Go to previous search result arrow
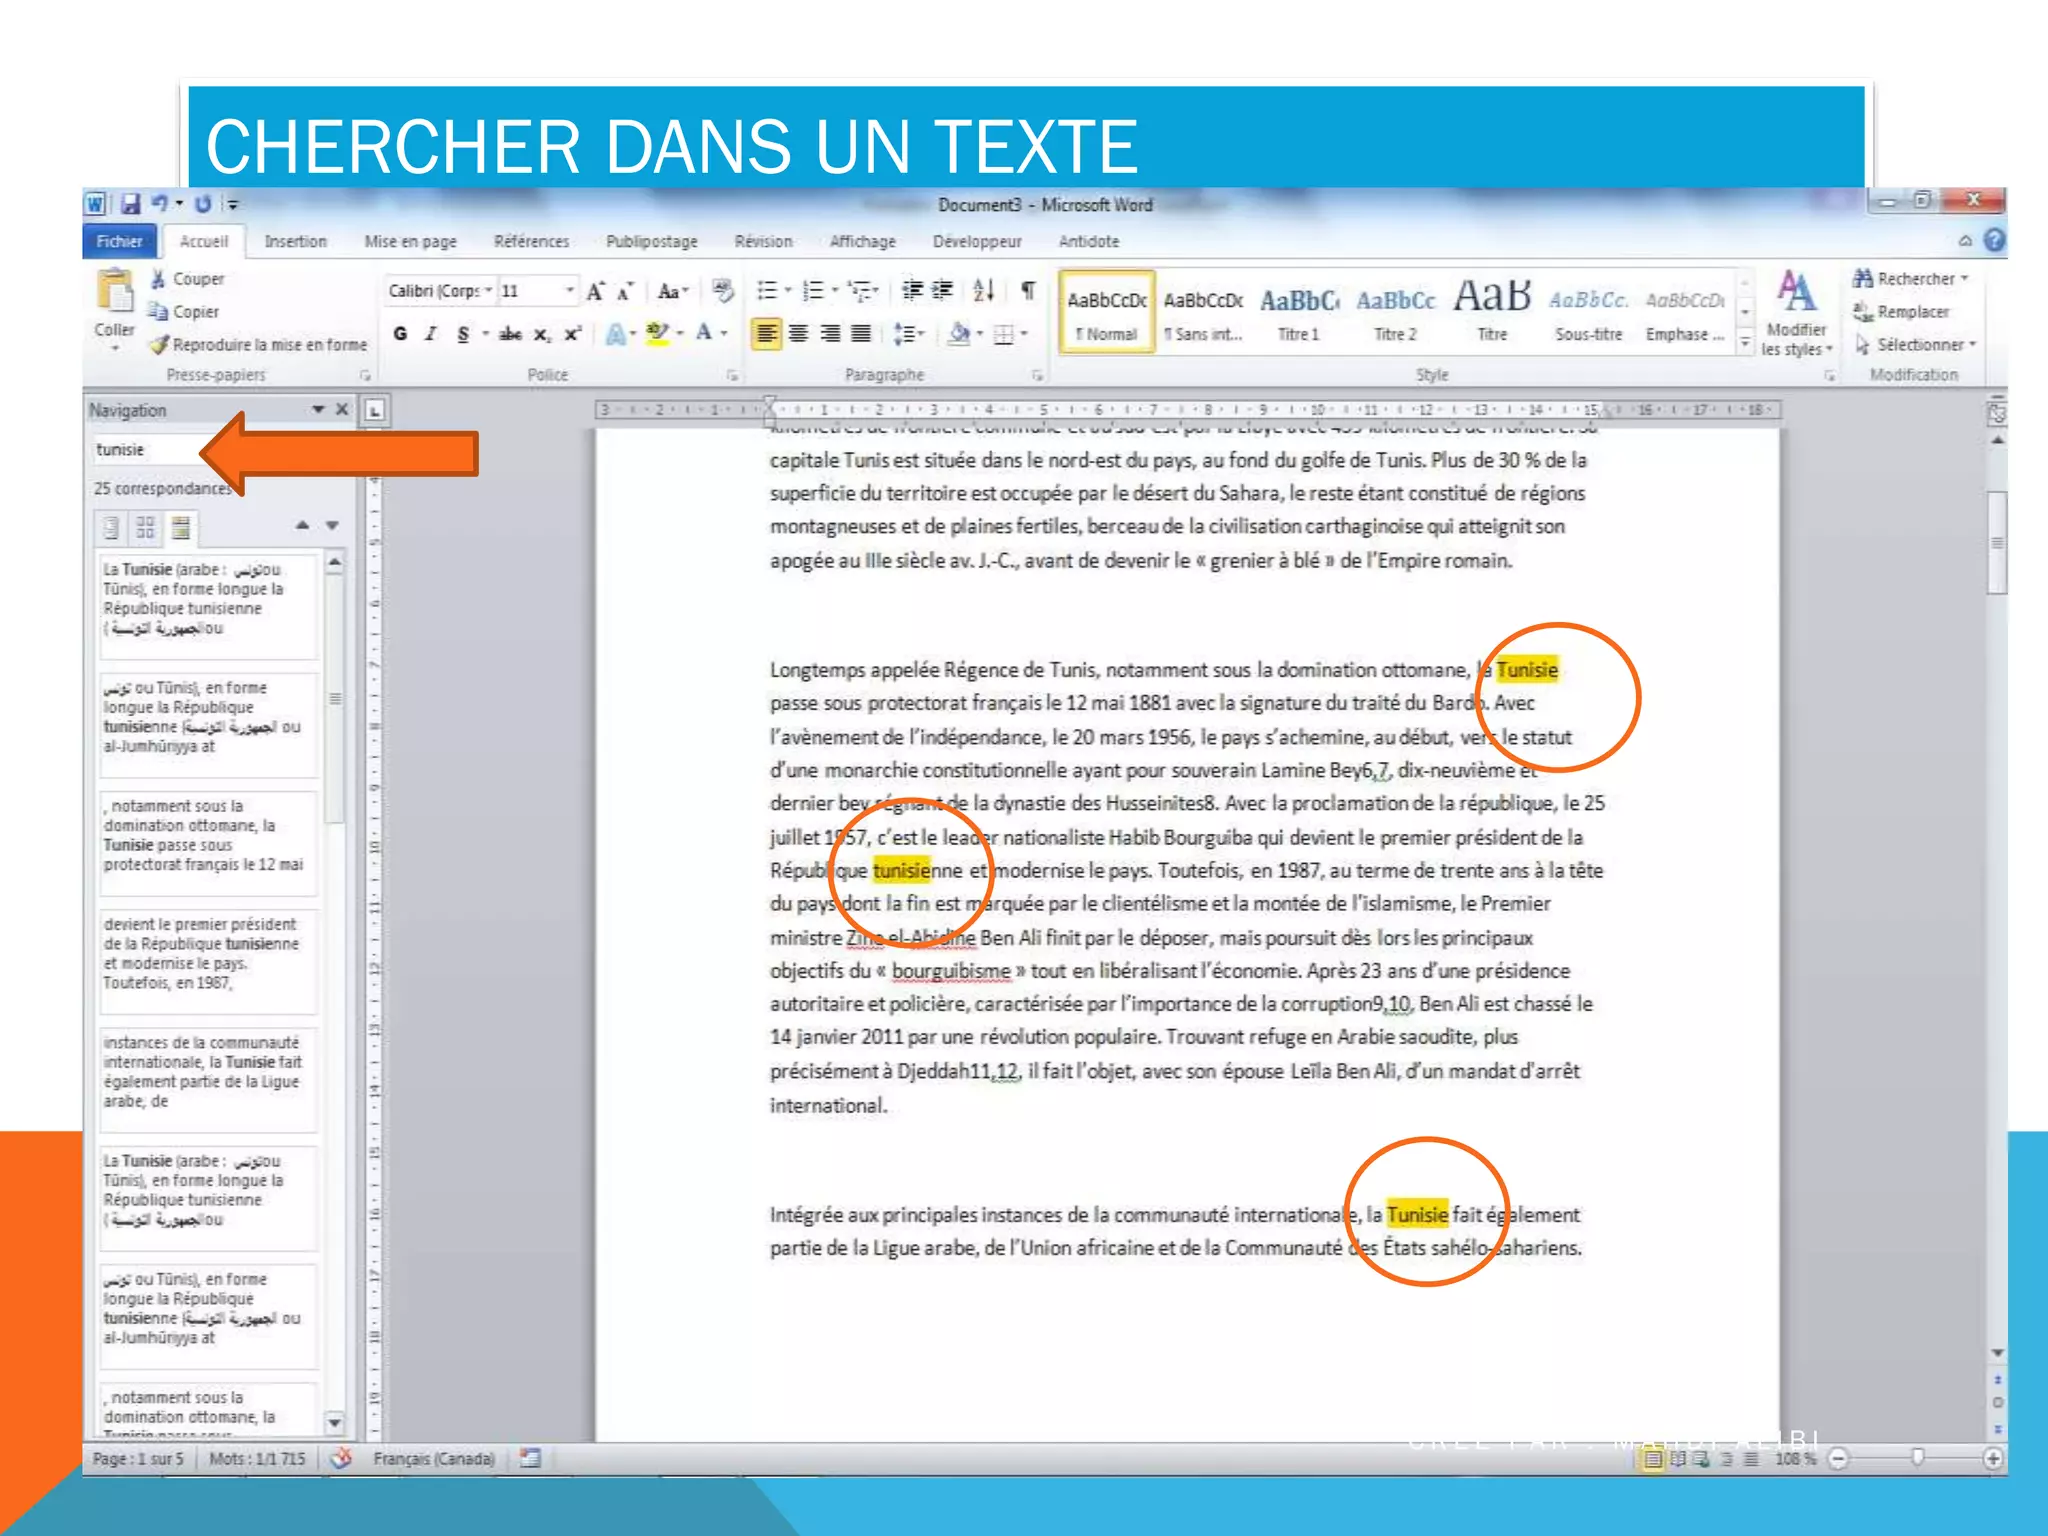The width and height of the screenshot is (2048, 1536). coord(302,526)
